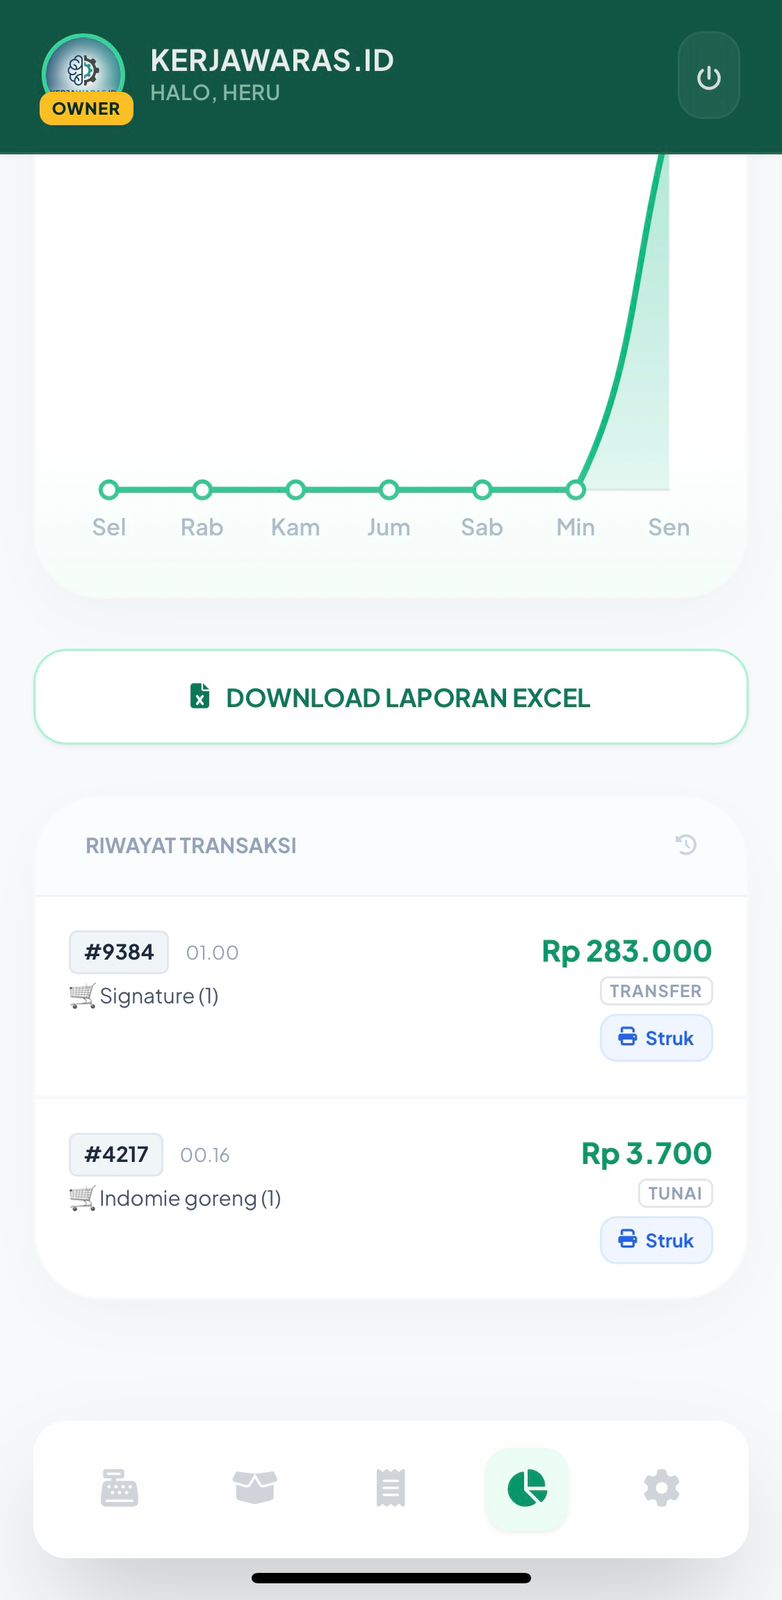The image size is (782, 1600).
Task: Click the Min data point on chart
Action: (x=575, y=490)
